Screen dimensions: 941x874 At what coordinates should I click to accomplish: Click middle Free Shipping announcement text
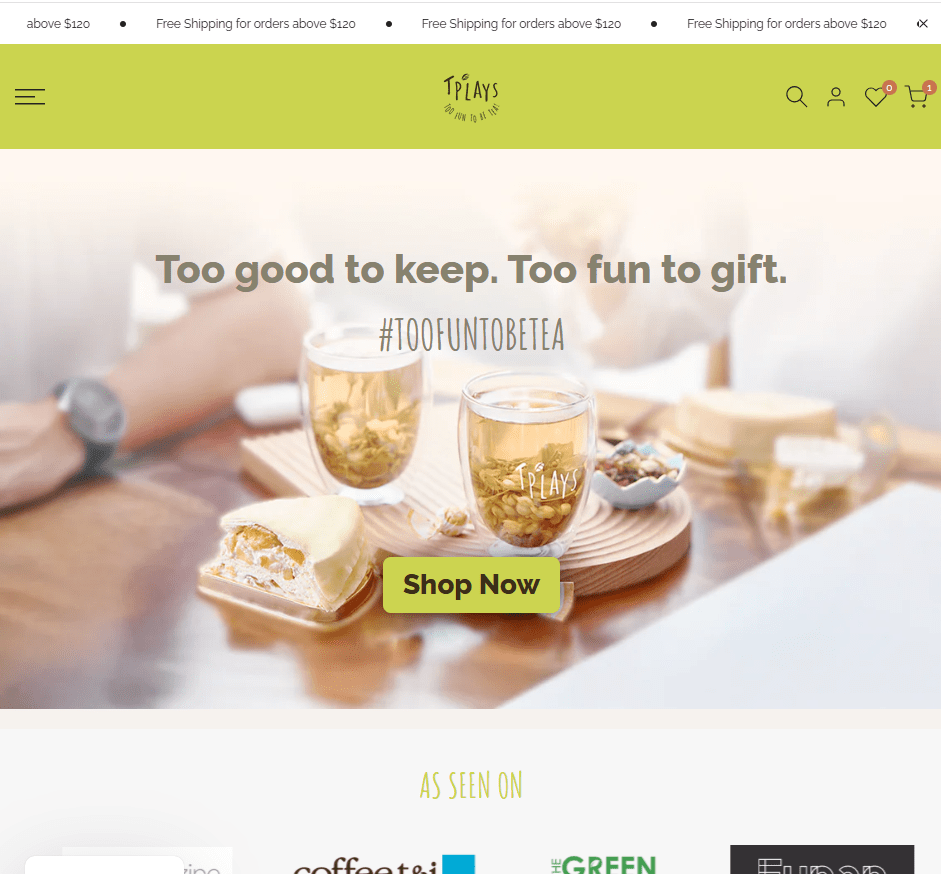coord(521,23)
